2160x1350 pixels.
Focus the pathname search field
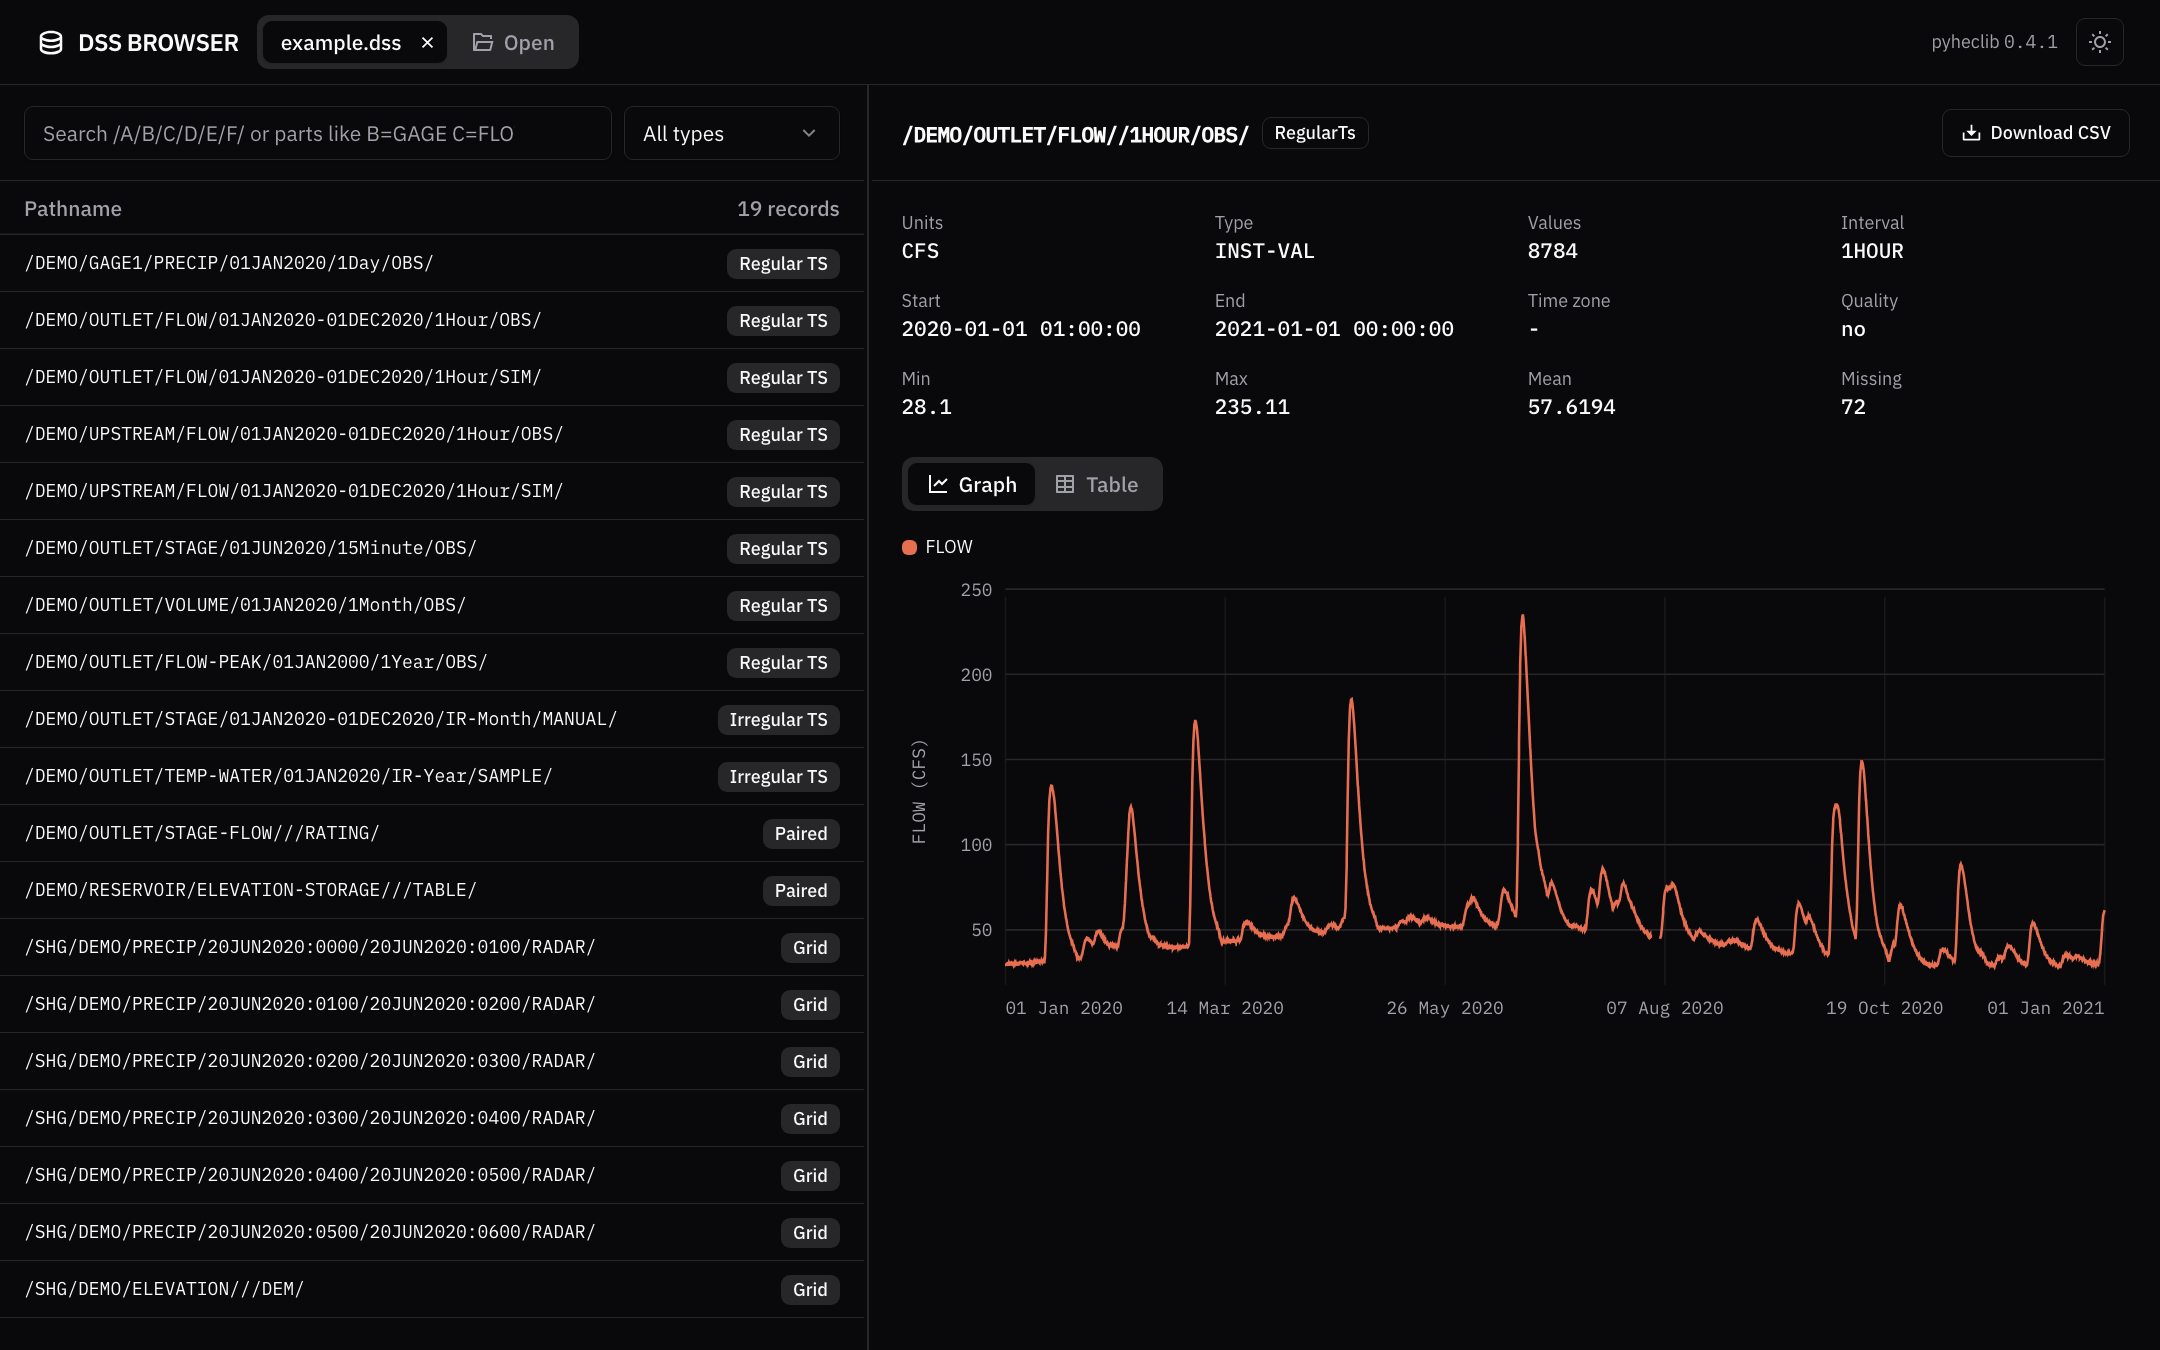[318, 133]
